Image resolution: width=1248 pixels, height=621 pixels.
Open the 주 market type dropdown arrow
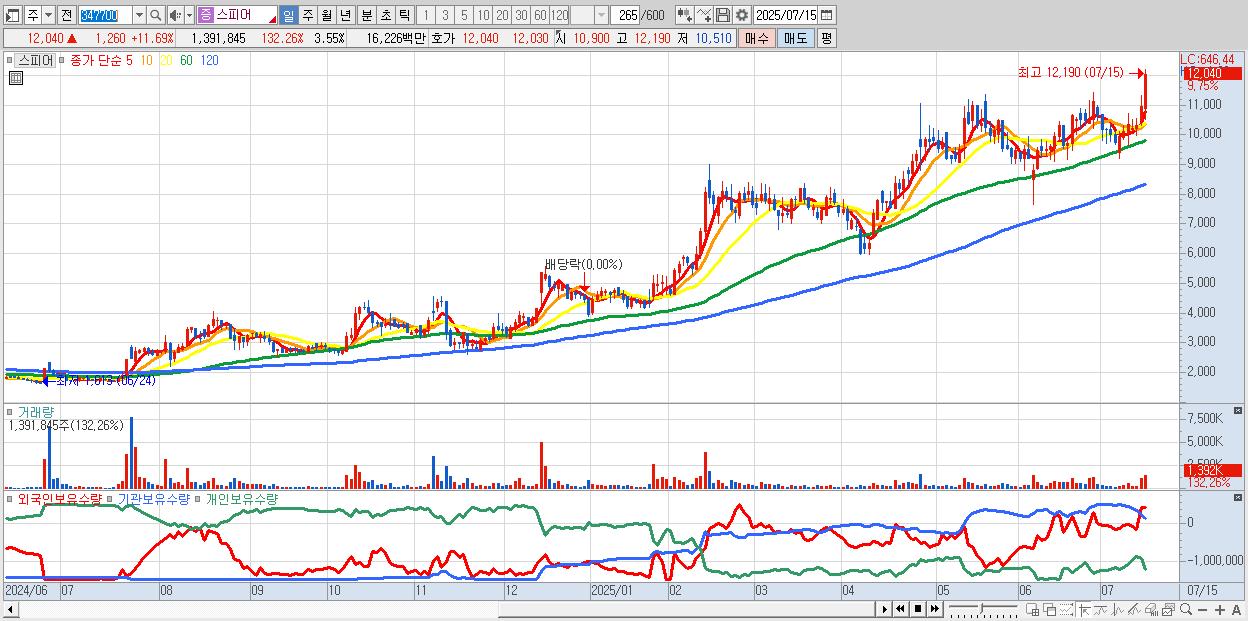[49, 15]
